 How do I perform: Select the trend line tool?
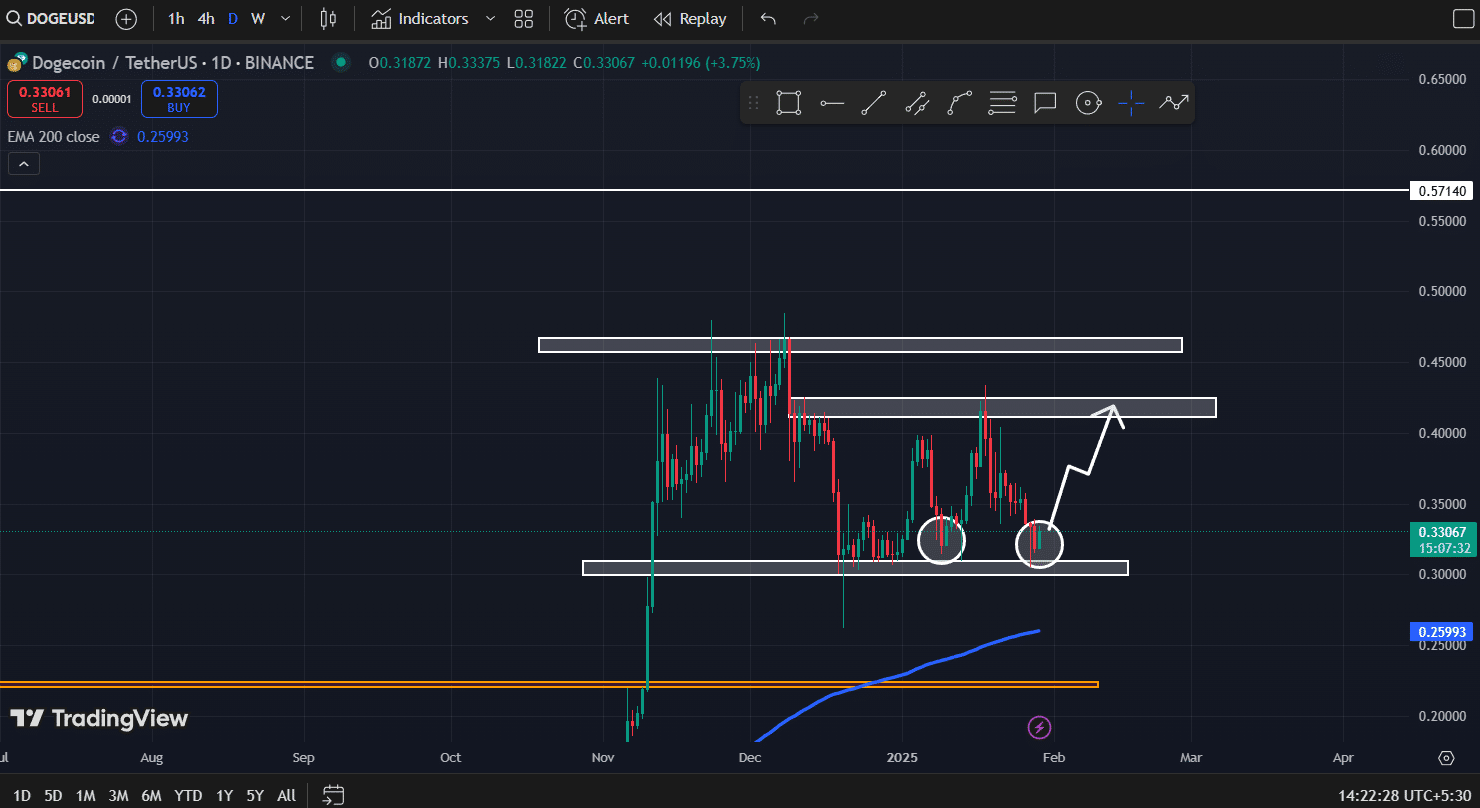873,103
